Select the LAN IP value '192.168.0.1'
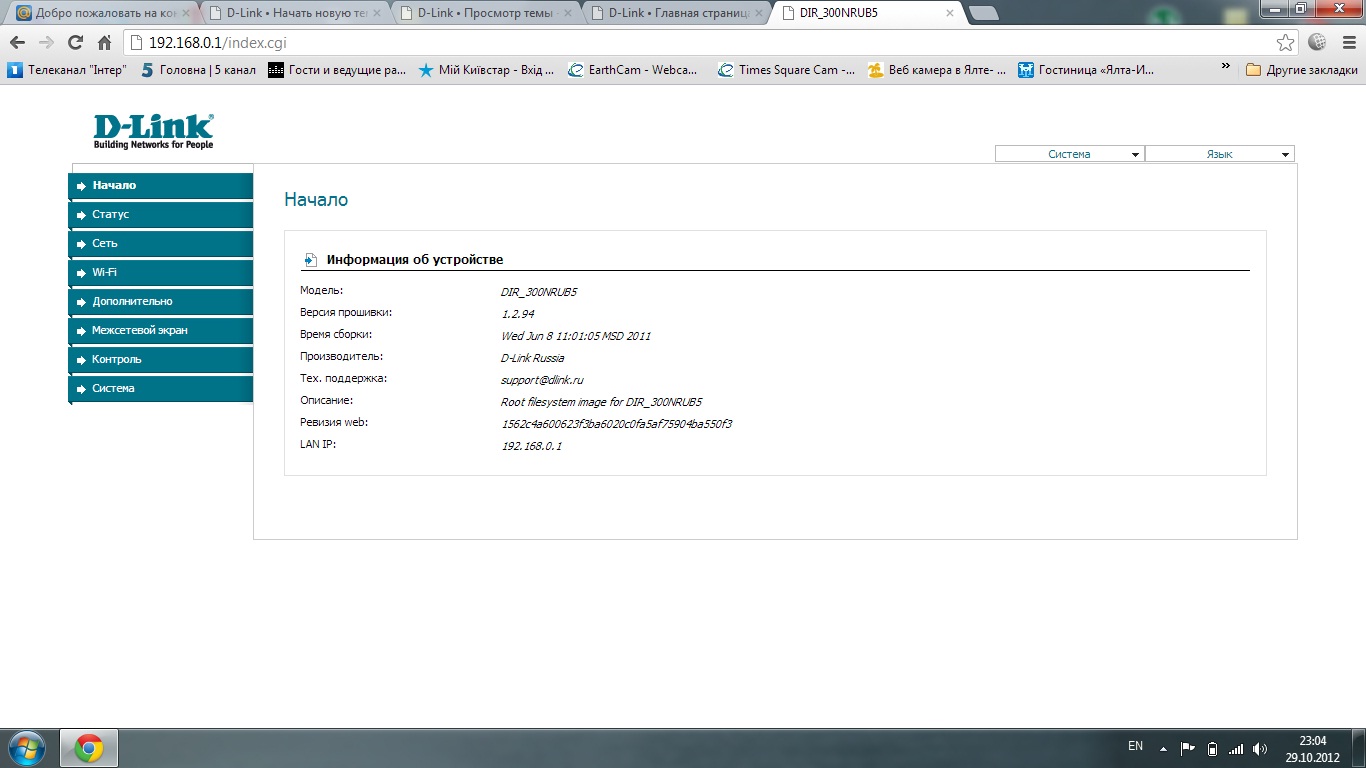The image size is (1366, 768). point(531,446)
